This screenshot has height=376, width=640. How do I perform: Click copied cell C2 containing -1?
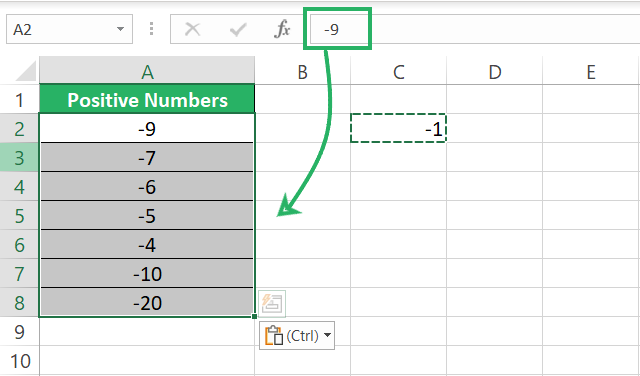coord(398,128)
